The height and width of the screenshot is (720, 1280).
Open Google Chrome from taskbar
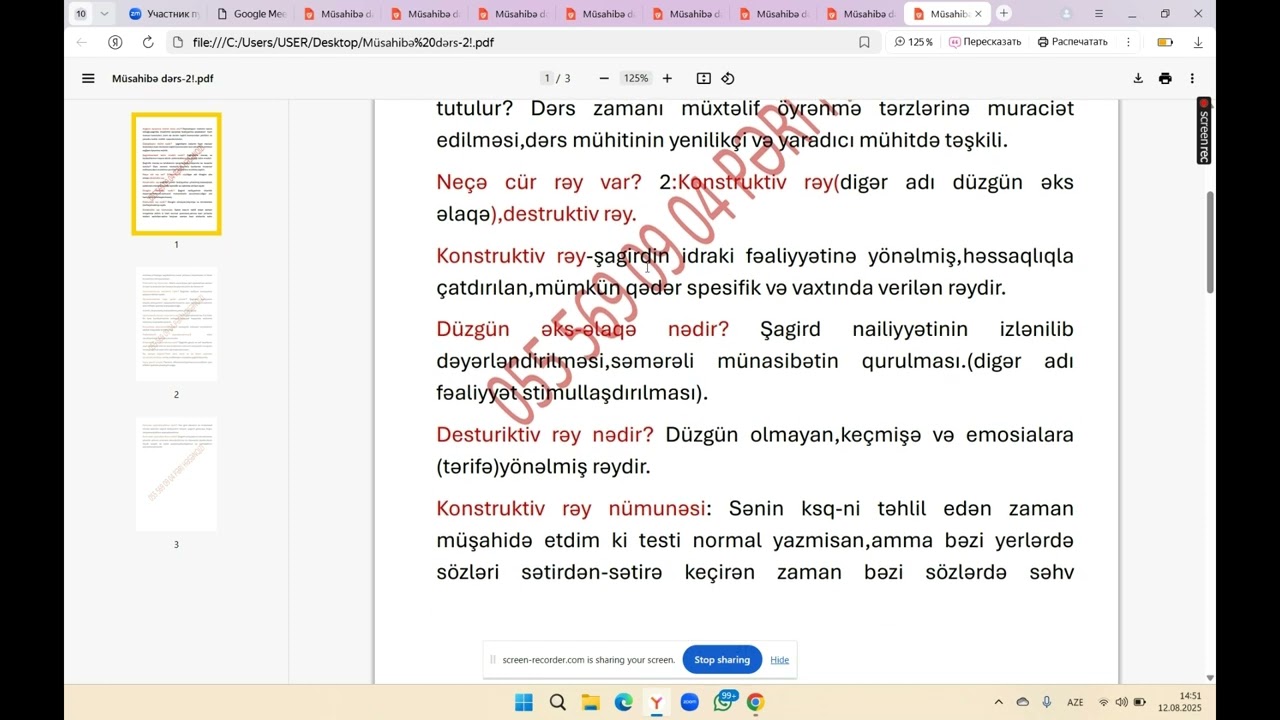coord(755,702)
